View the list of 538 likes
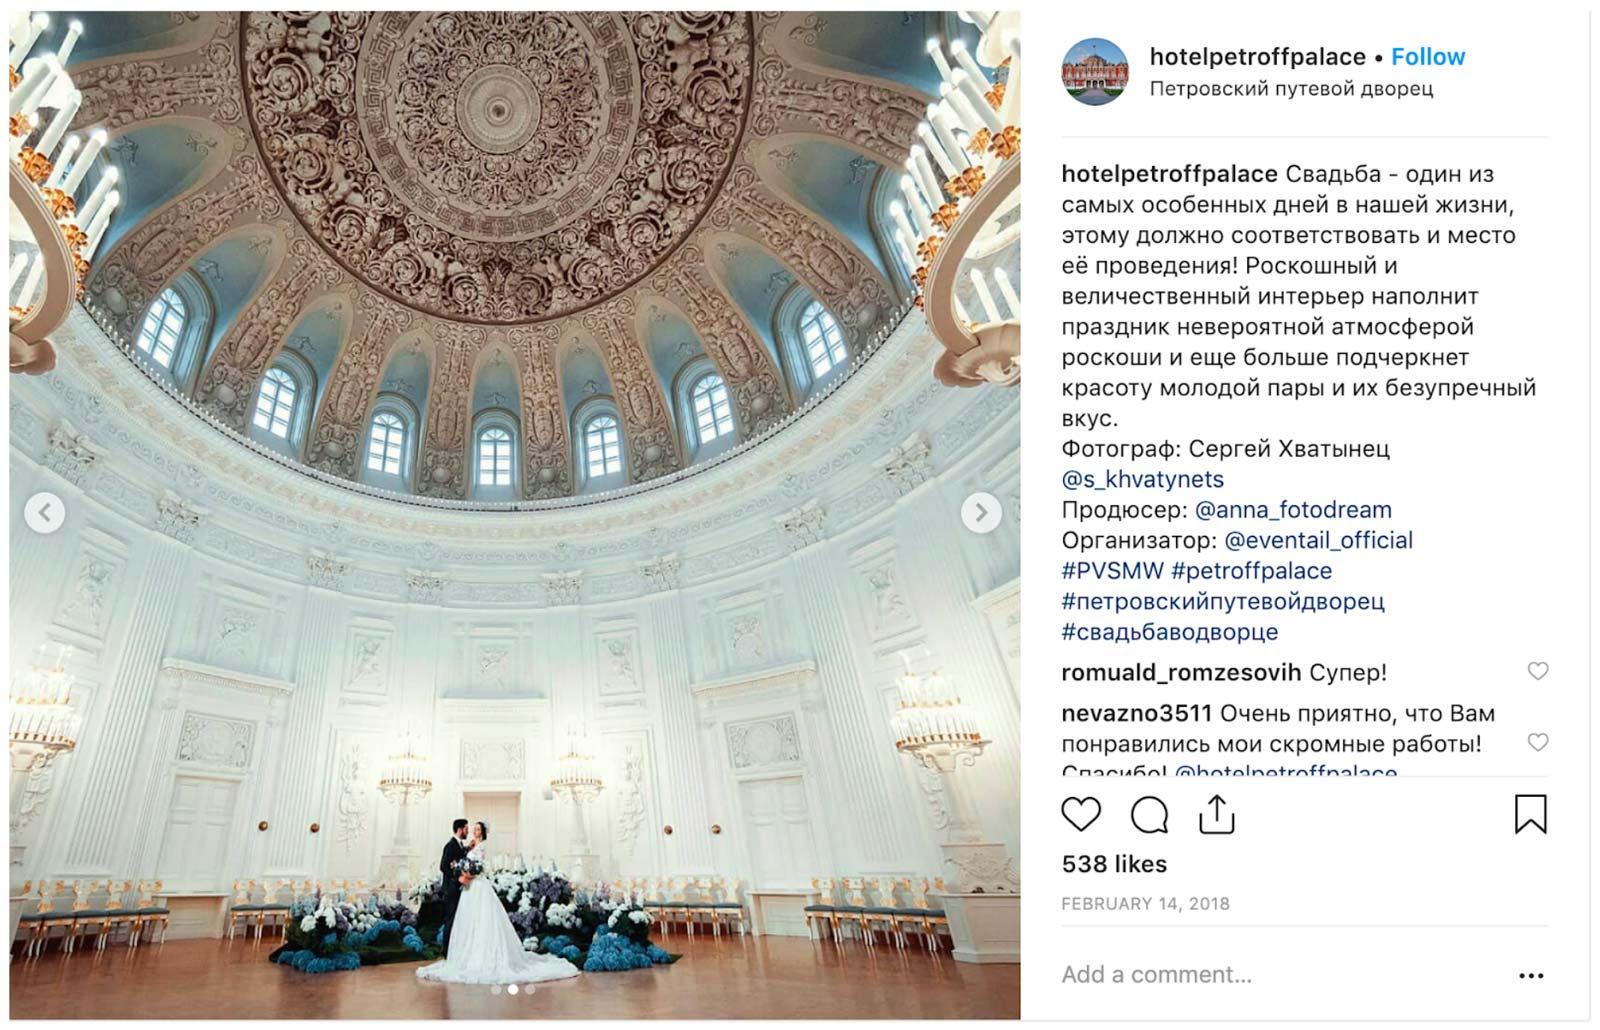This screenshot has width=1600, height=1030. point(1114,864)
